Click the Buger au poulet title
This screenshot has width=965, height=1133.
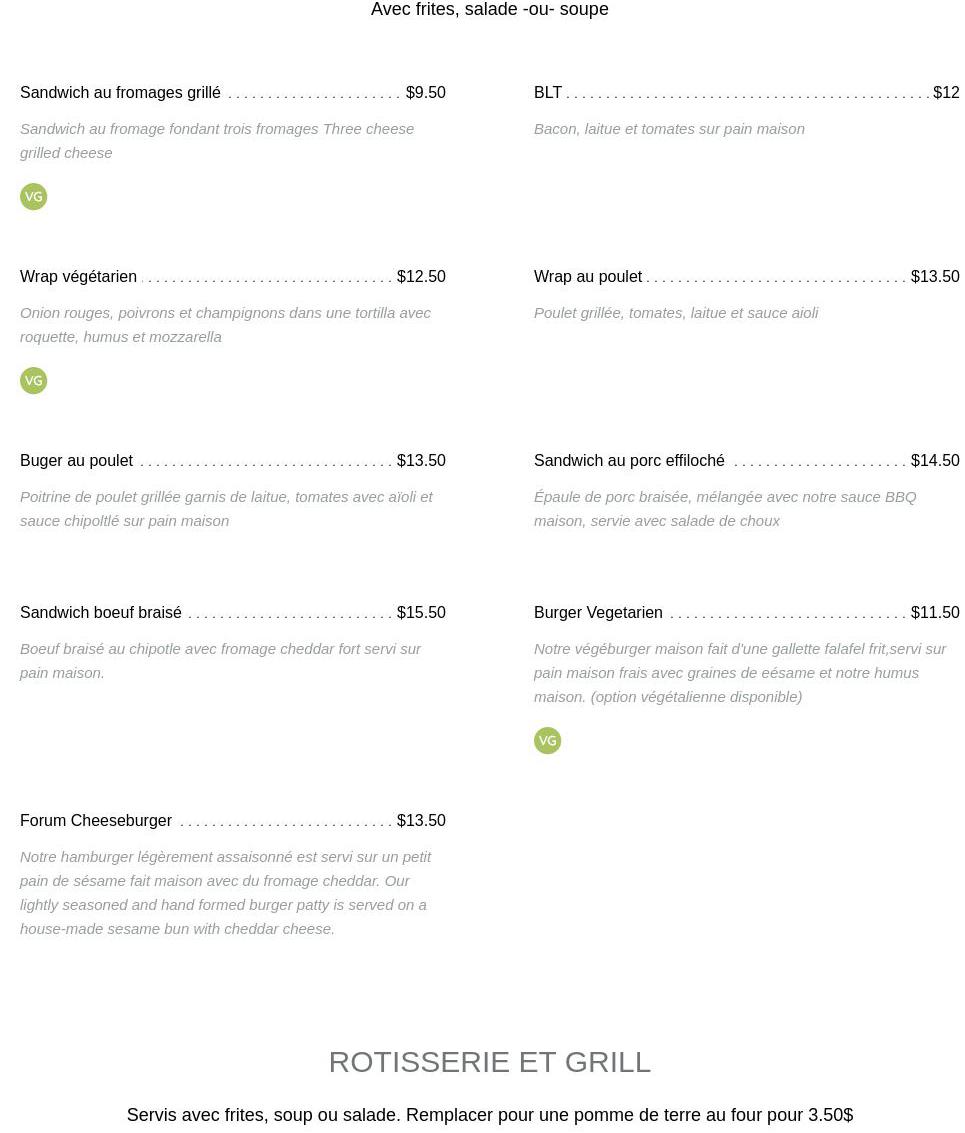pyautogui.click(x=76, y=461)
